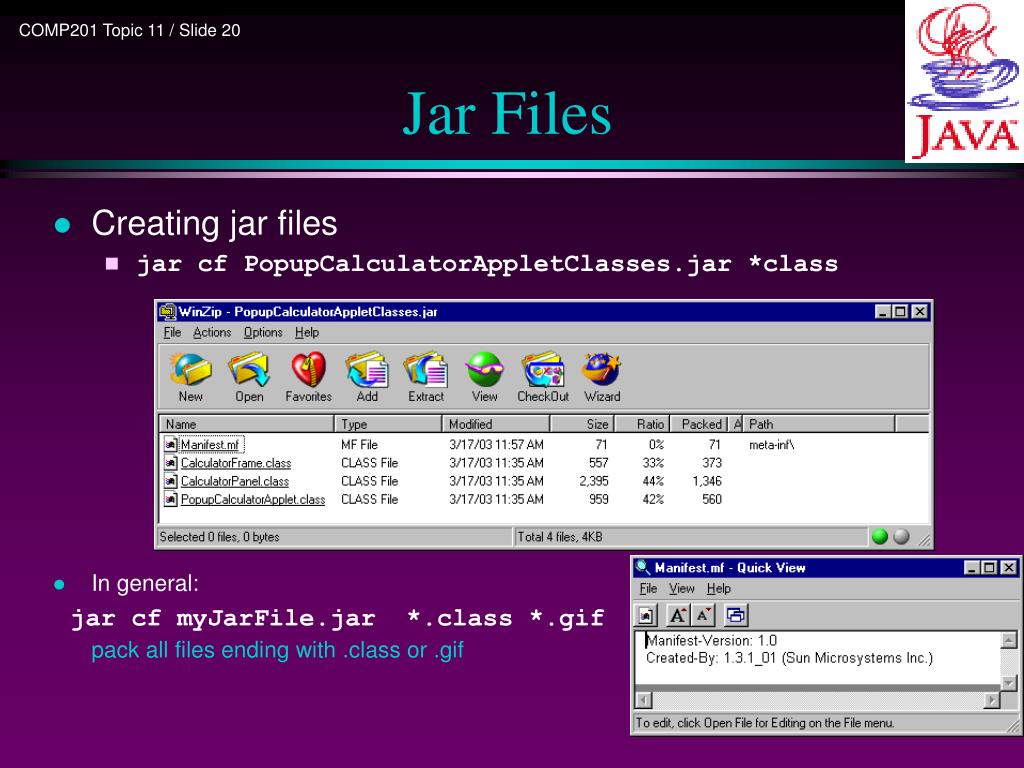Click the Quick View magnifier title icon
This screenshot has width=1024, height=768.
point(643,568)
